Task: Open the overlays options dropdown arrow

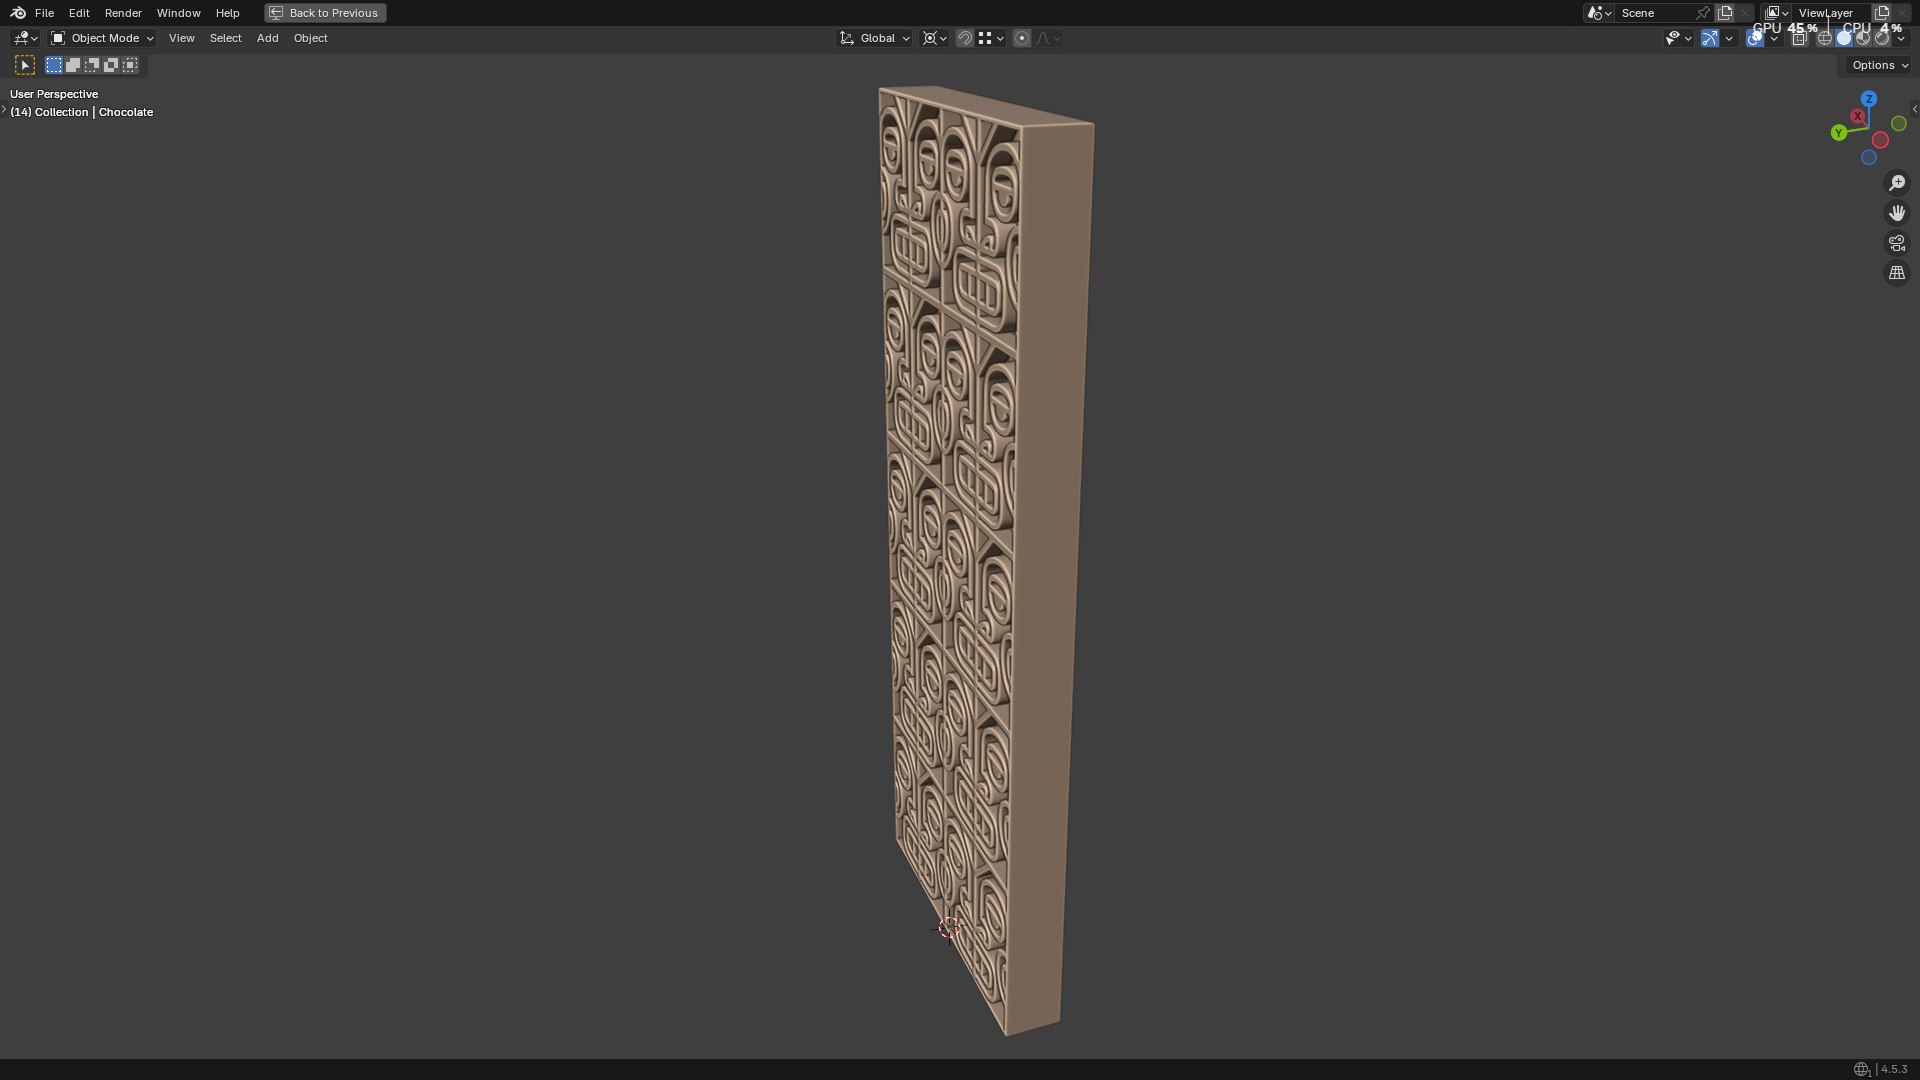Action: [x=1774, y=38]
